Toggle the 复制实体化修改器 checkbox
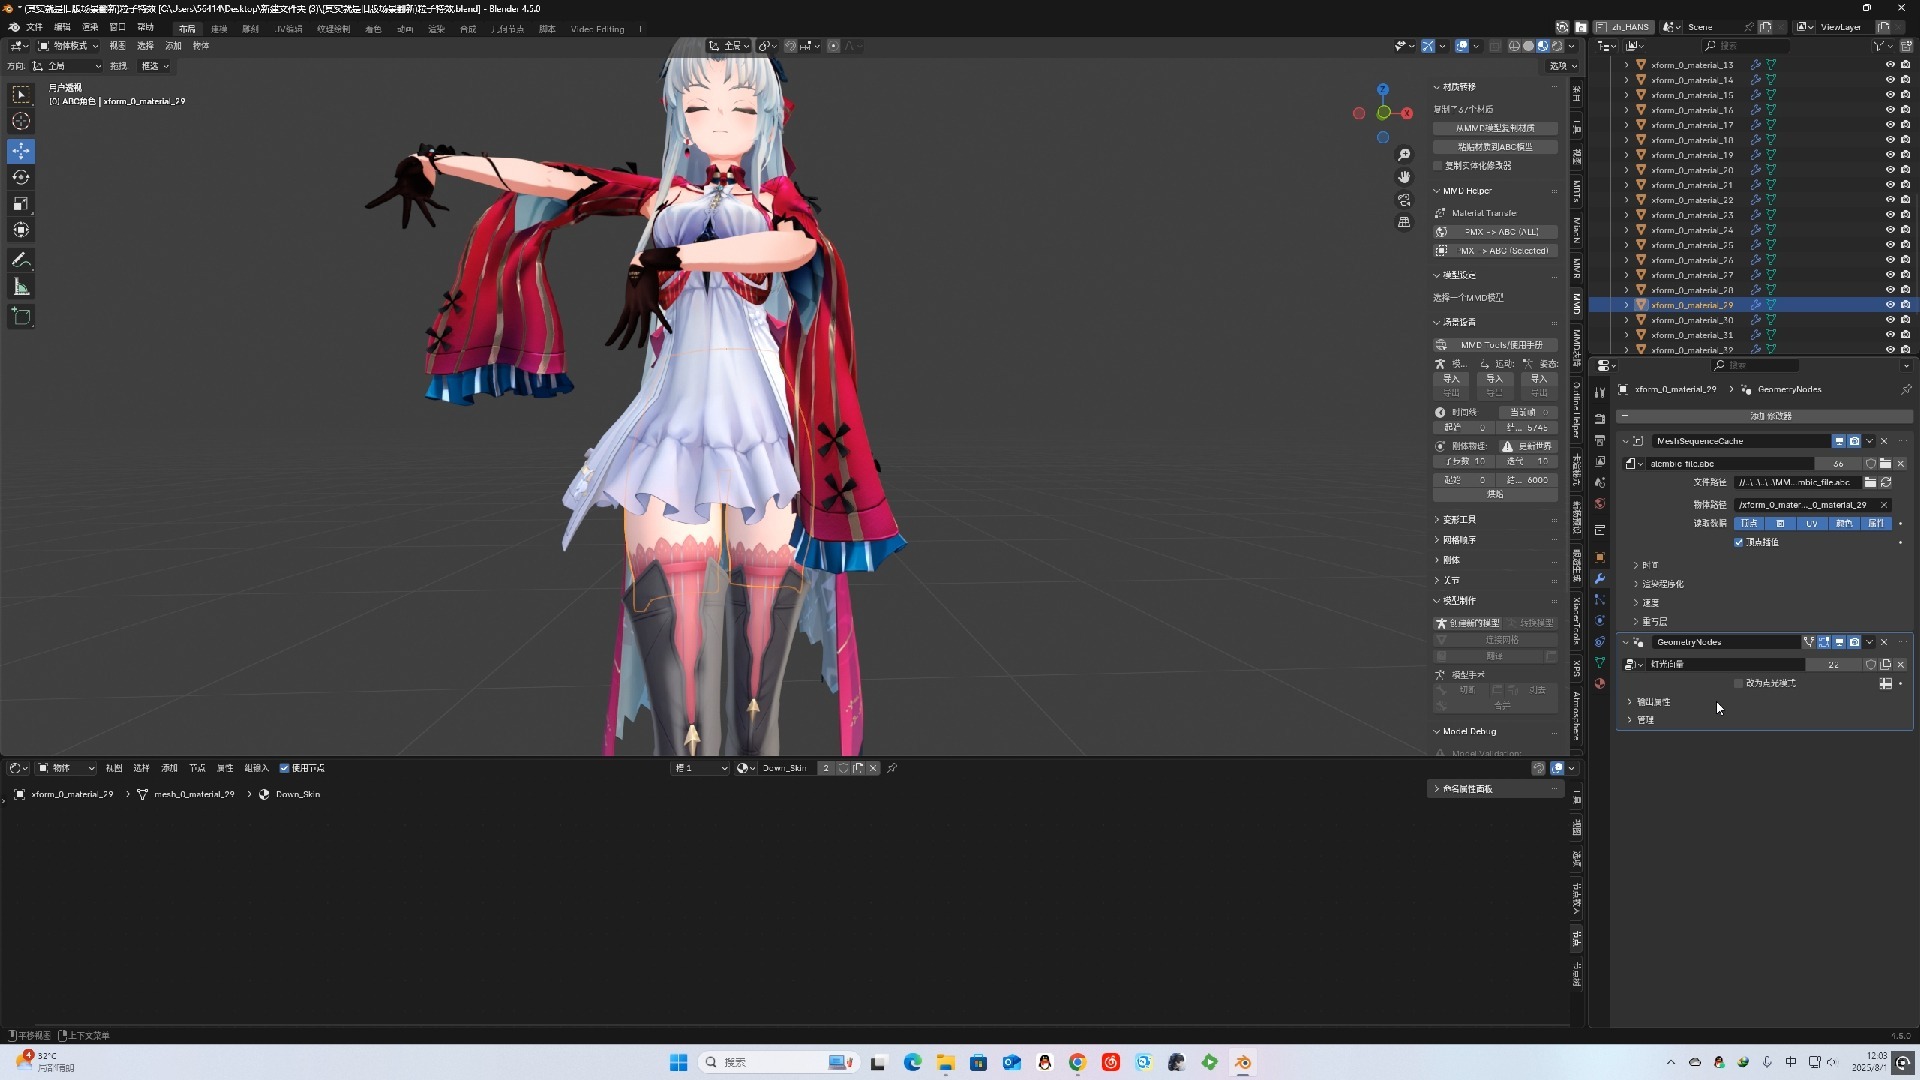 [1438, 166]
